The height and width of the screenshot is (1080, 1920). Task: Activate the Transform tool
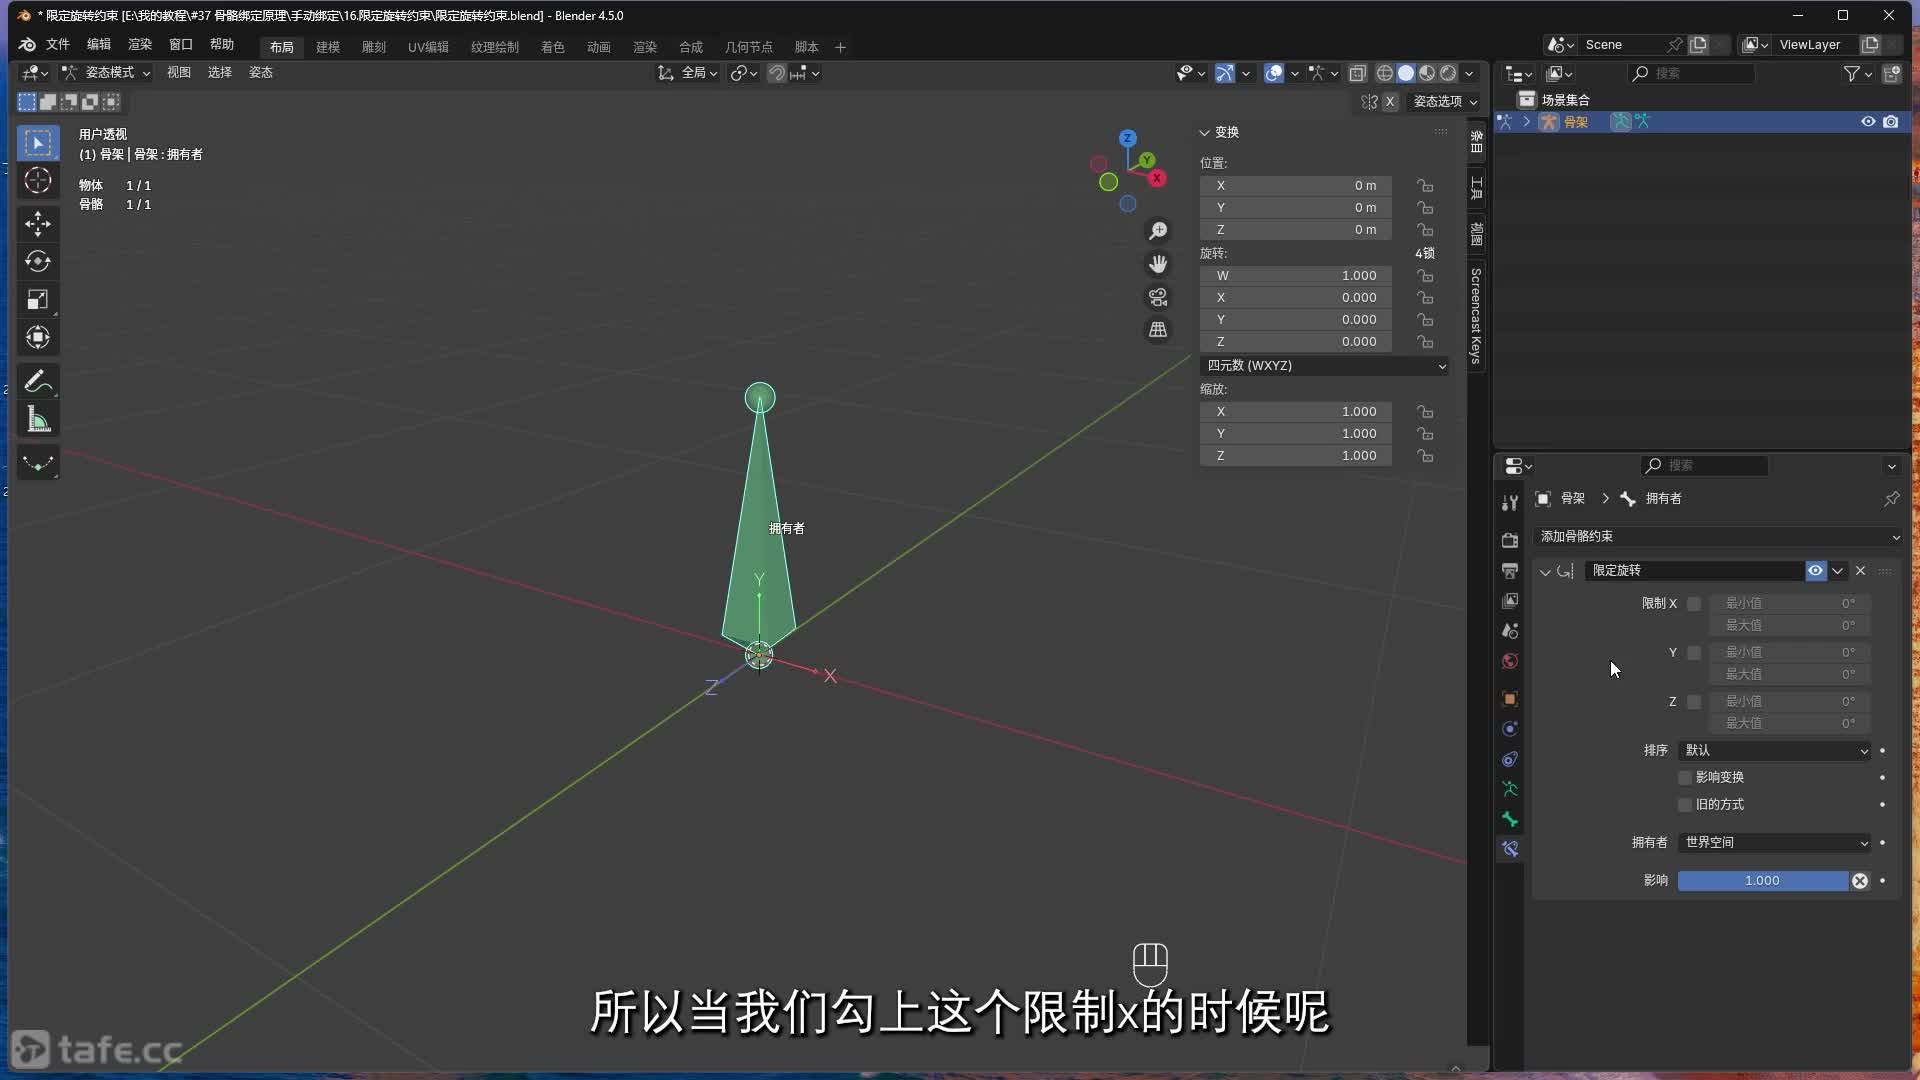[38, 337]
